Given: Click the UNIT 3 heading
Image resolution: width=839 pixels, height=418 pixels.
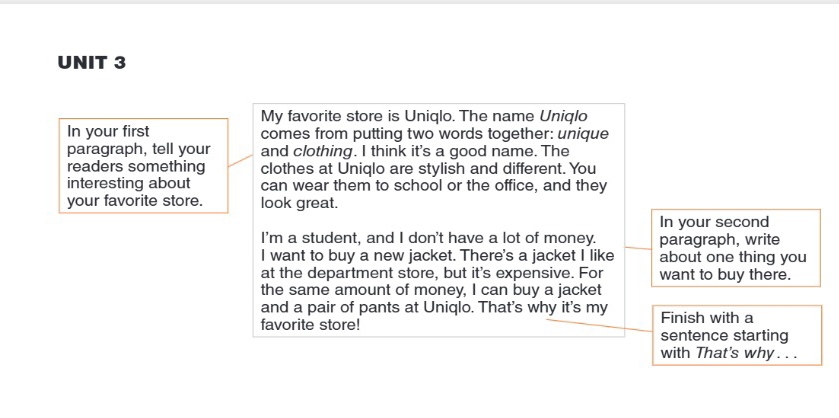Looking at the screenshot, I should [x=92, y=63].
